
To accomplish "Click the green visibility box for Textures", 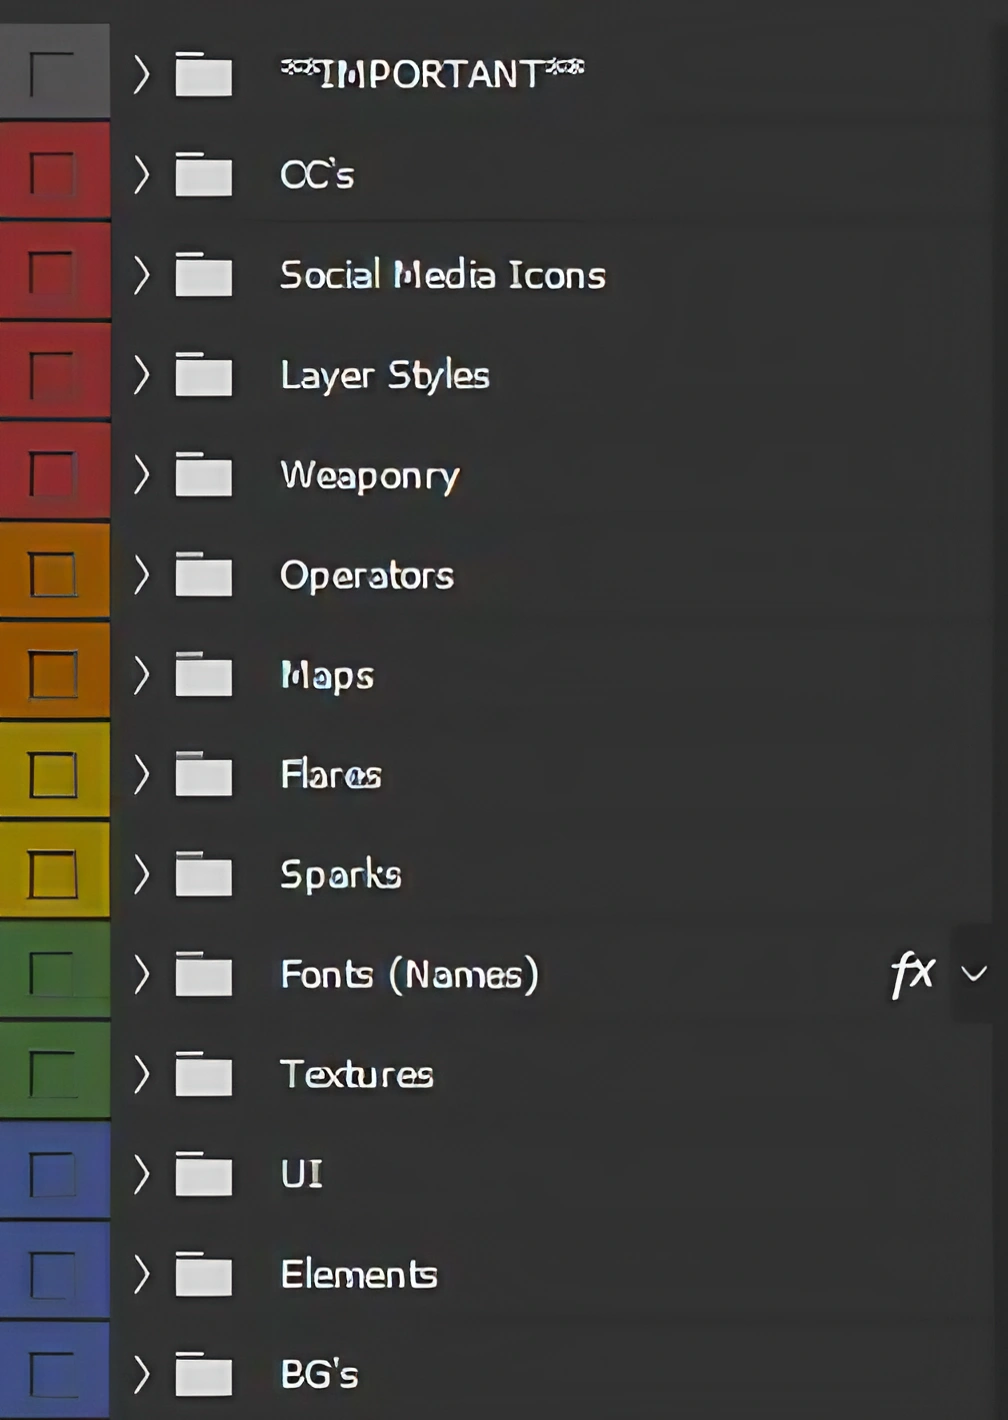I will click(53, 1073).
